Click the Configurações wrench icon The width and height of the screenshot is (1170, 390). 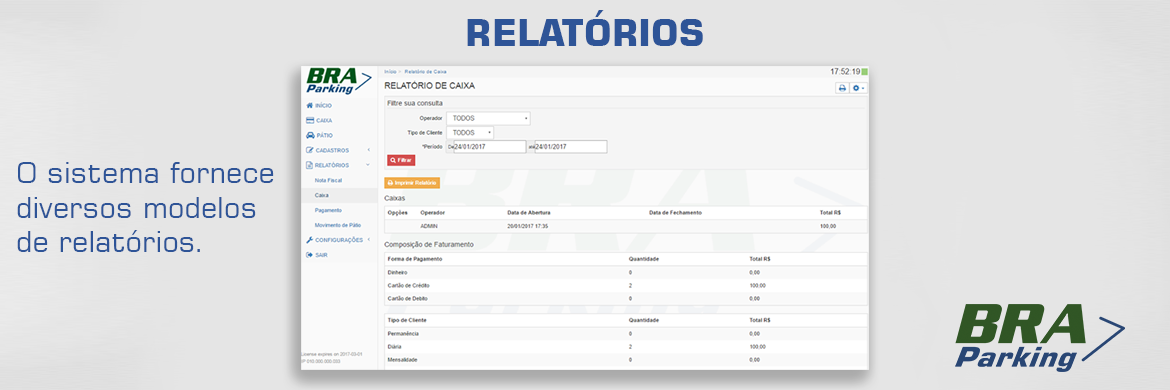(x=310, y=240)
